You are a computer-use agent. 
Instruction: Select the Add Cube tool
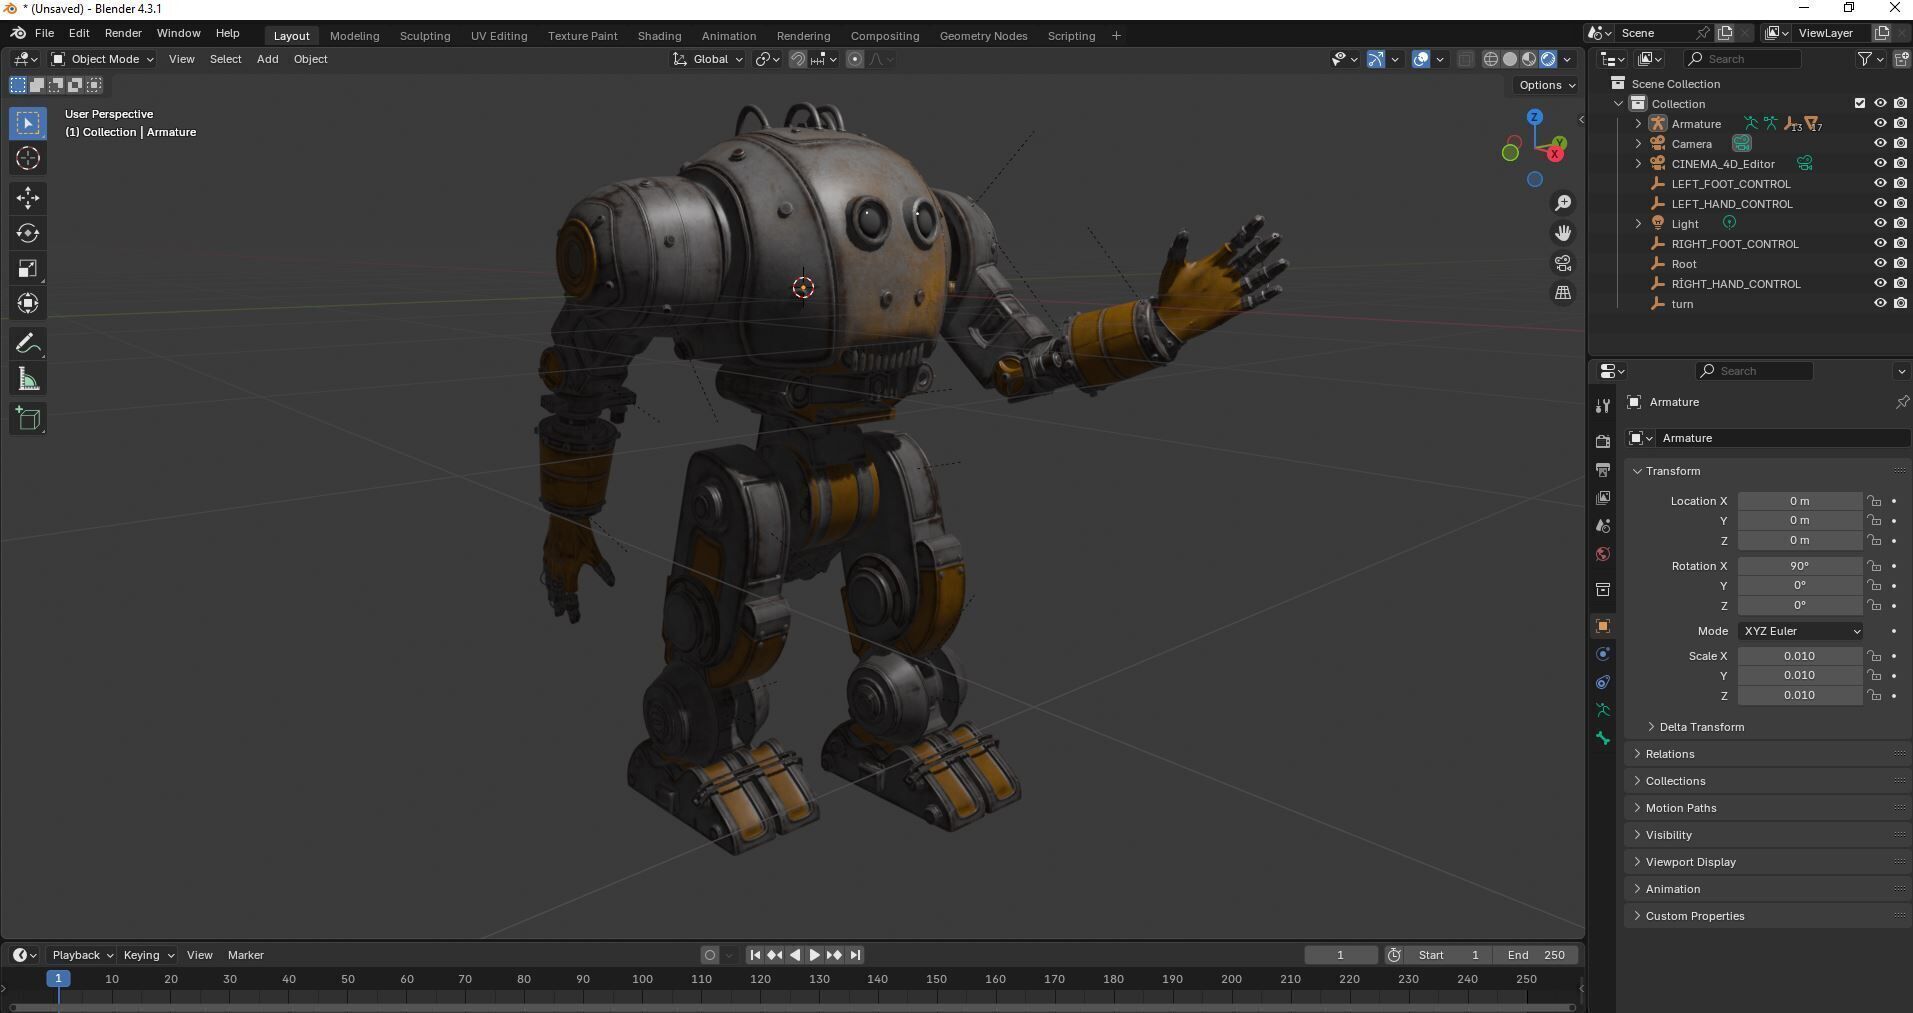tap(28, 419)
